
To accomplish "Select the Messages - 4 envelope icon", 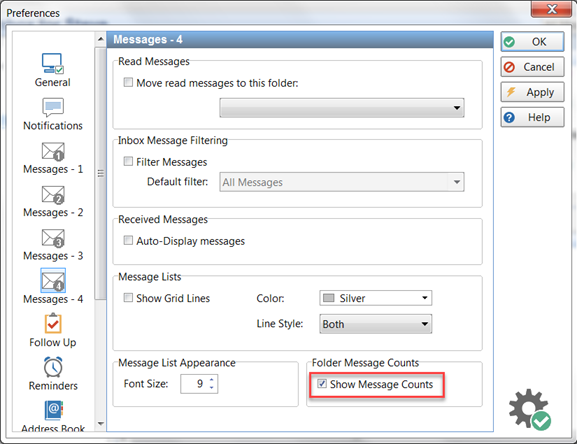I will pos(53,281).
